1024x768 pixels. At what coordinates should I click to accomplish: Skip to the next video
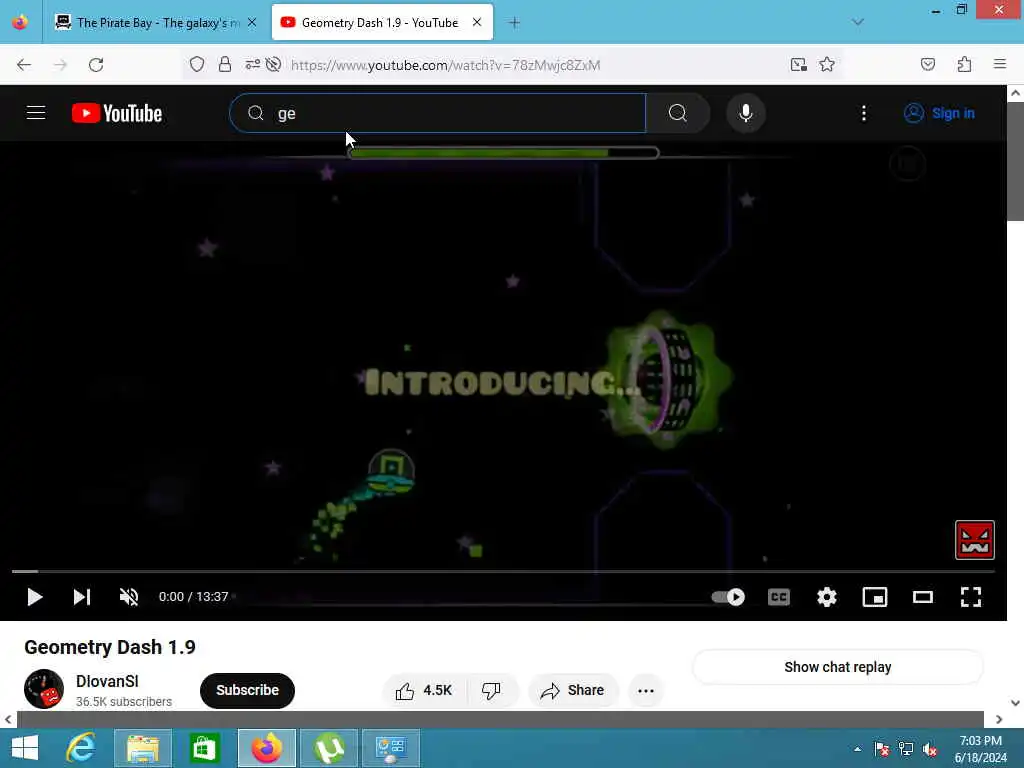click(82, 597)
